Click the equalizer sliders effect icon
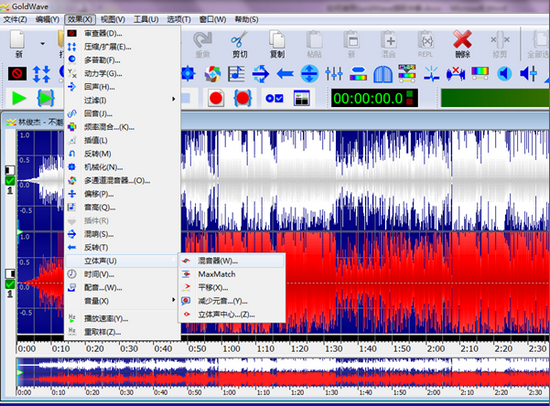Viewport: 550px width, 406px height. pyautogui.click(x=334, y=74)
